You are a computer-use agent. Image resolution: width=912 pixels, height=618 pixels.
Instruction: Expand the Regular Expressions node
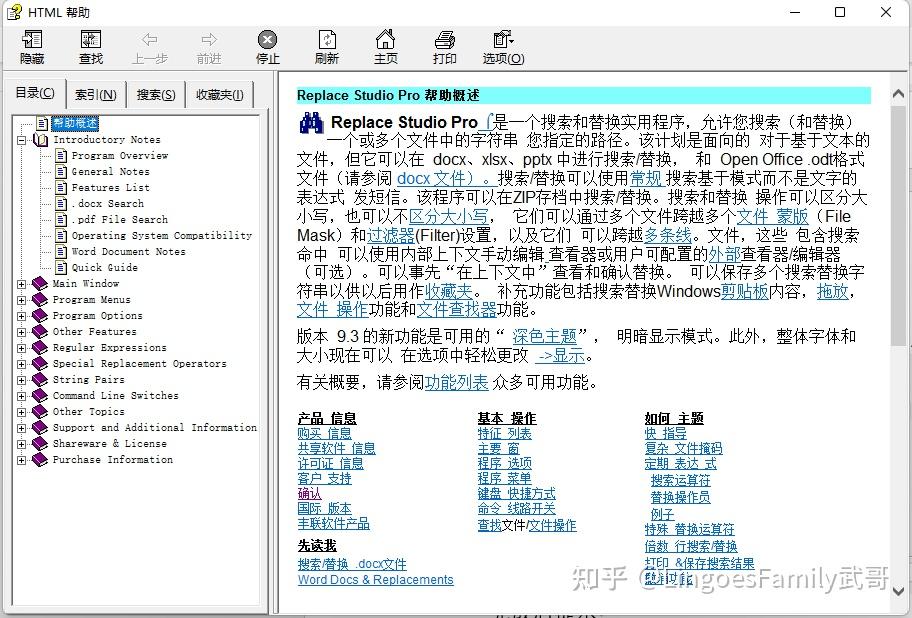pos(22,348)
